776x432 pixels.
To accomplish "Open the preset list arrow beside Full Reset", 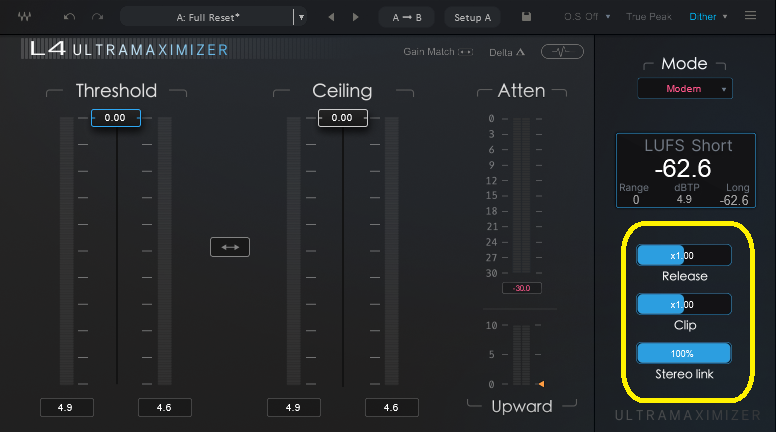I will (300, 17).
